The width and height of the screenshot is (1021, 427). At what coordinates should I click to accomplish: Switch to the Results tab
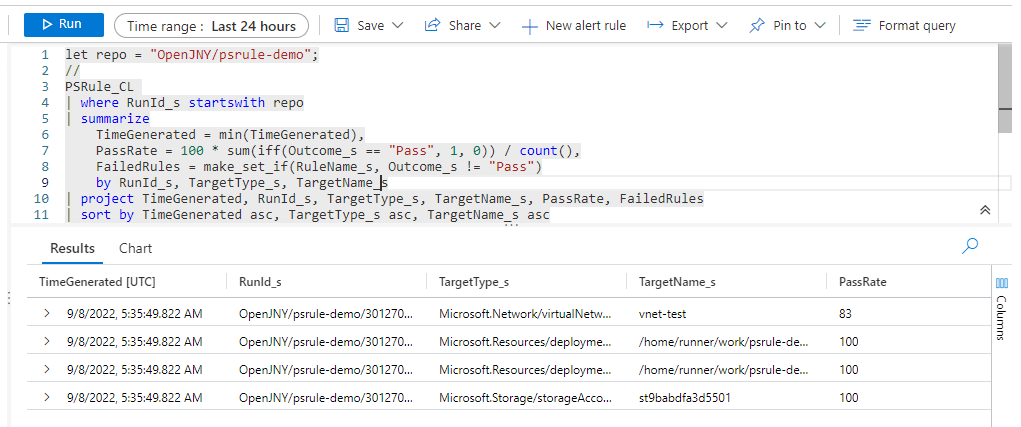pyautogui.click(x=72, y=248)
